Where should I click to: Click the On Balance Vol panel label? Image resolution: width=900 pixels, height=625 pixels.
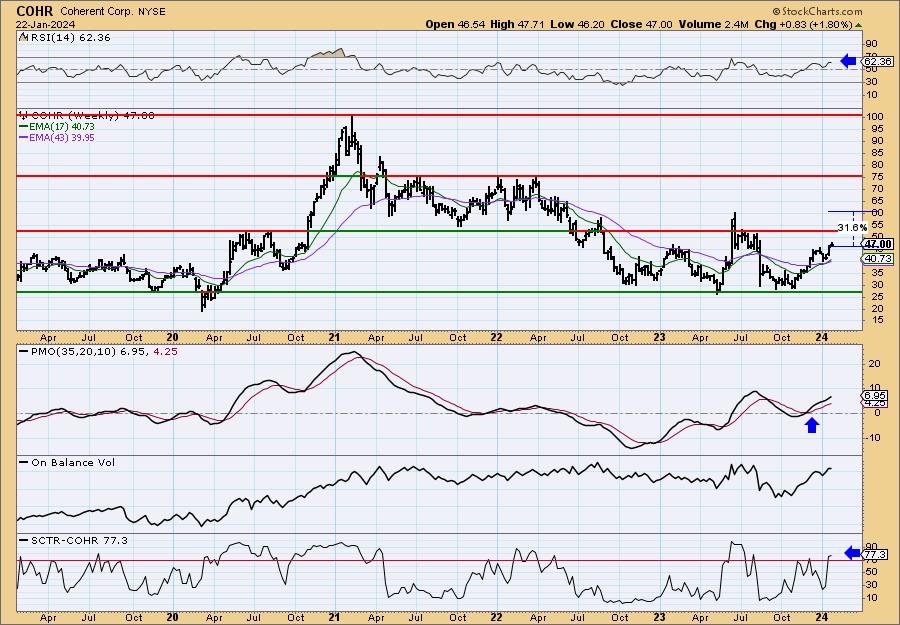click(68, 463)
